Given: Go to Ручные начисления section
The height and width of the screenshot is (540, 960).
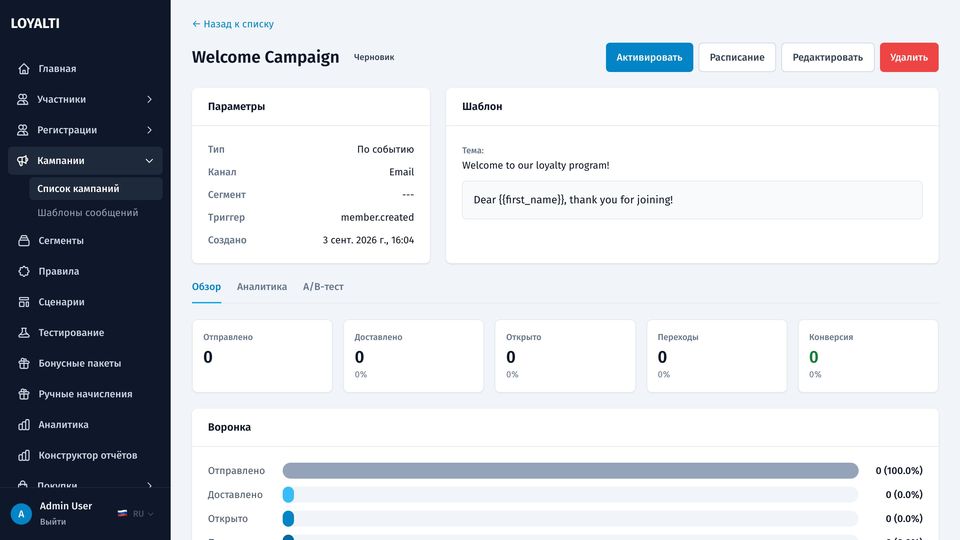Looking at the screenshot, I should 85,394.
